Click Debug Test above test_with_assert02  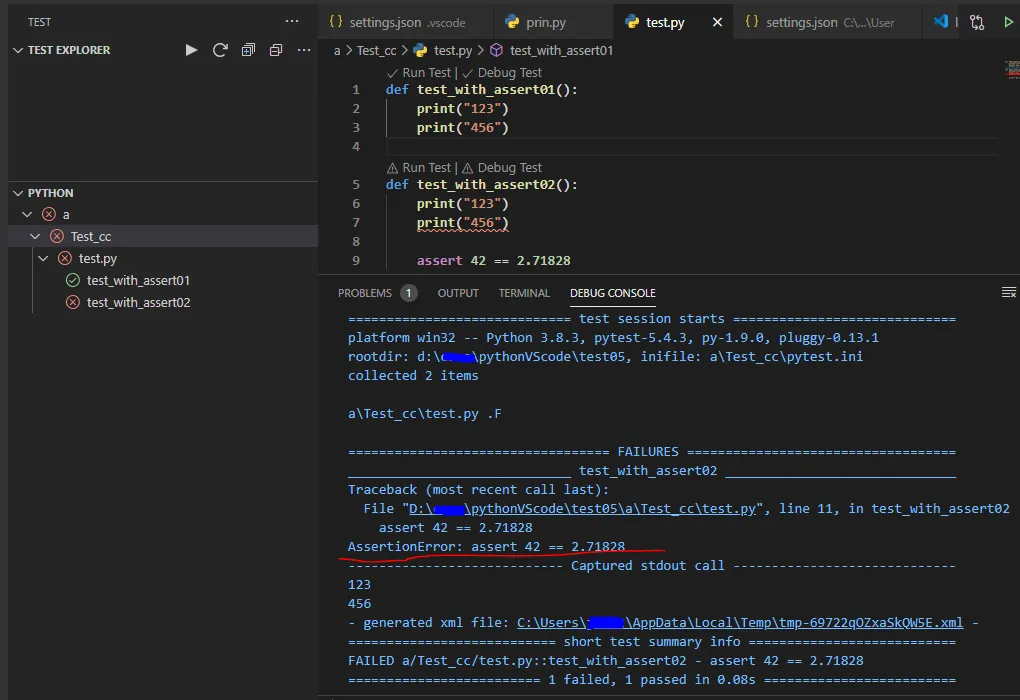509,168
